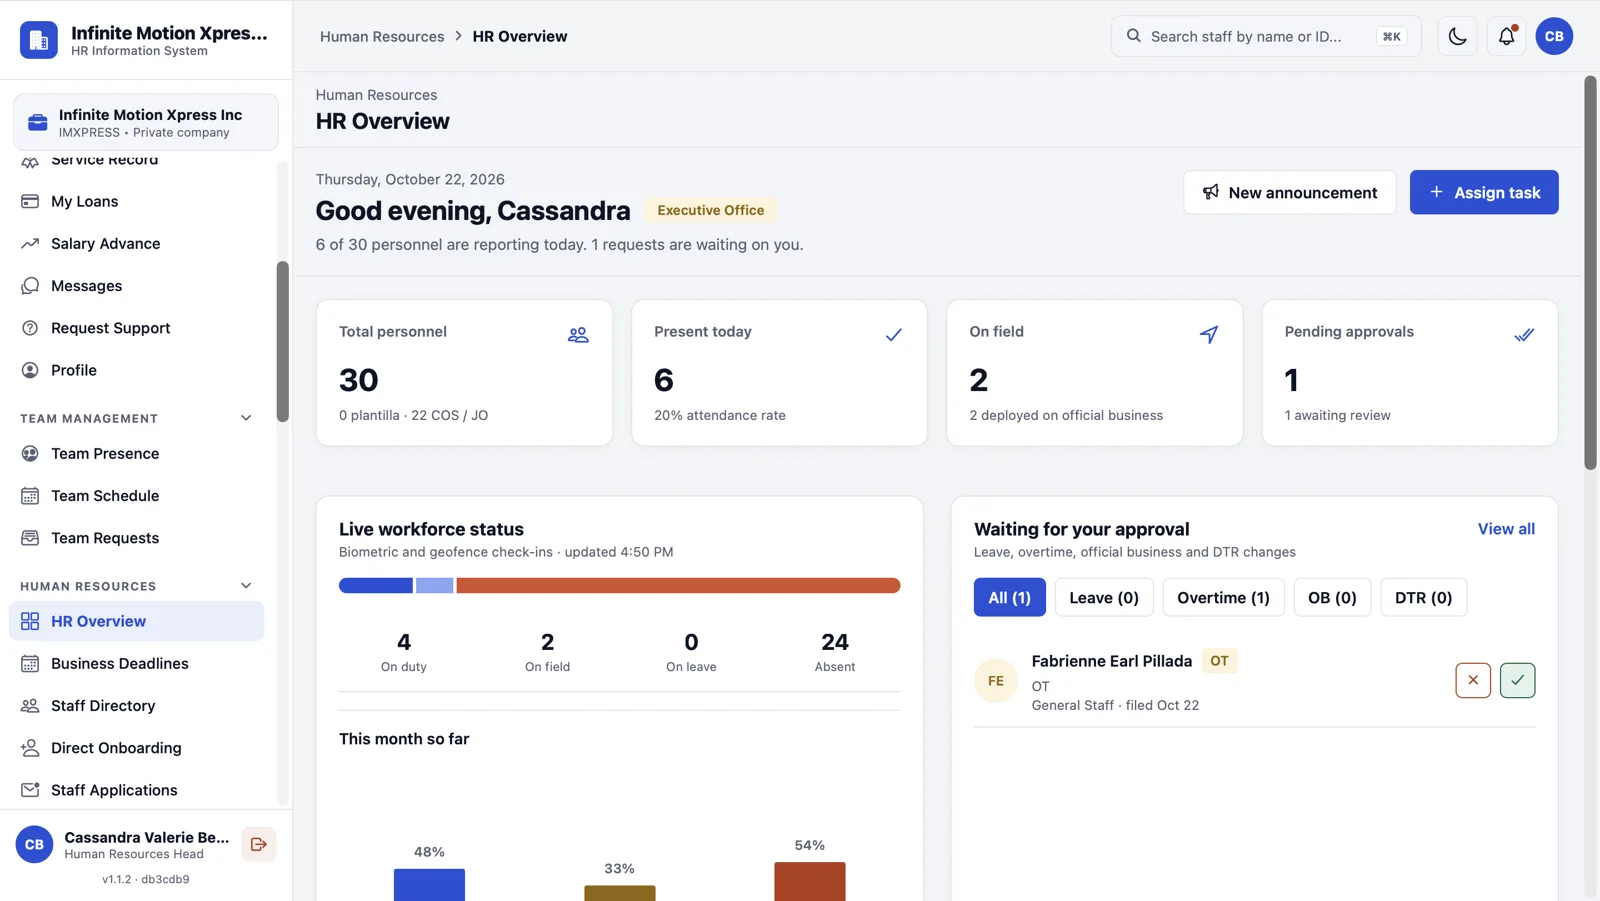Open Team Schedule

[x=138, y=496]
